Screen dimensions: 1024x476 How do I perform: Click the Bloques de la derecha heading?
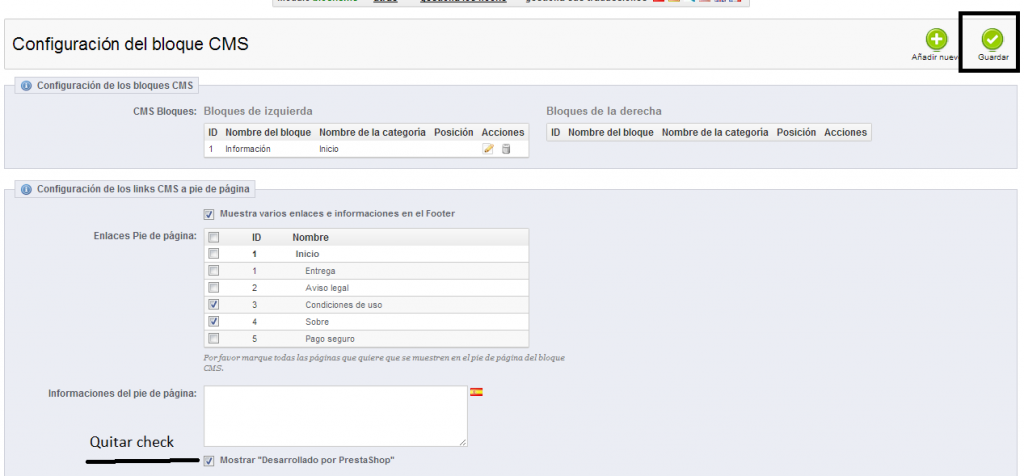(x=603, y=111)
